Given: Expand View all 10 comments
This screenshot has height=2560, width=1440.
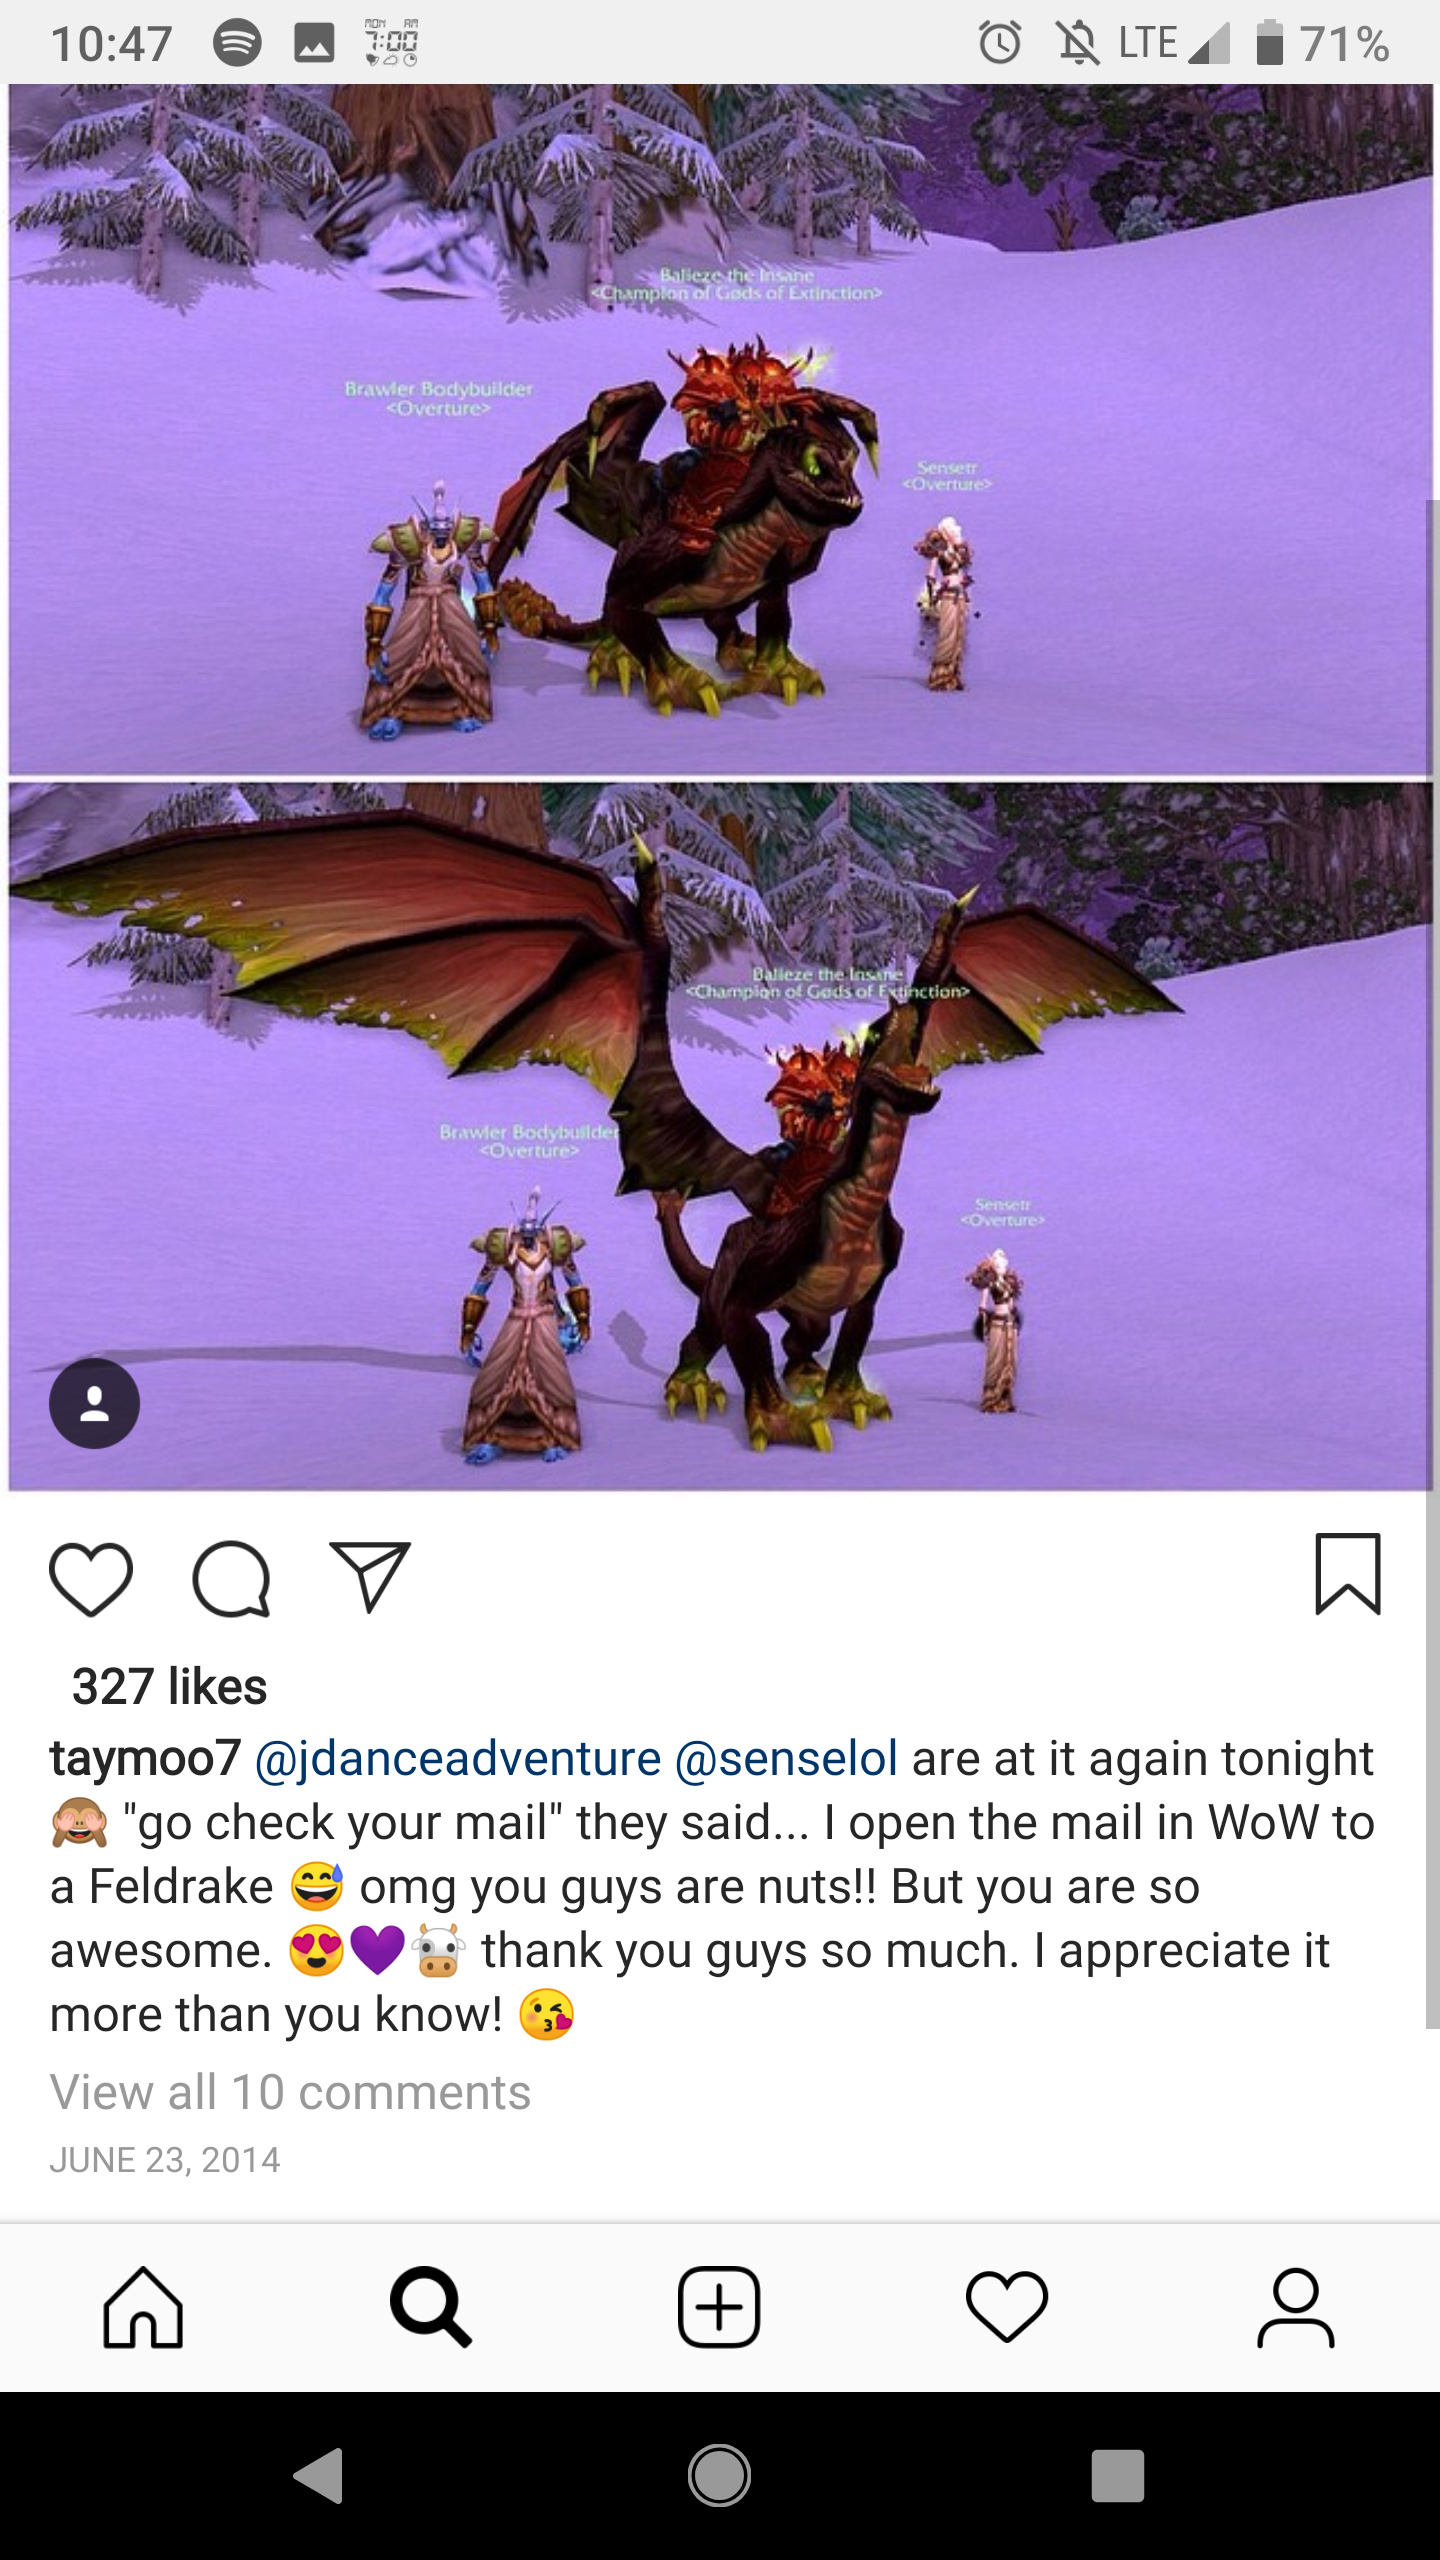Looking at the screenshot, I should pos(290,2092).
